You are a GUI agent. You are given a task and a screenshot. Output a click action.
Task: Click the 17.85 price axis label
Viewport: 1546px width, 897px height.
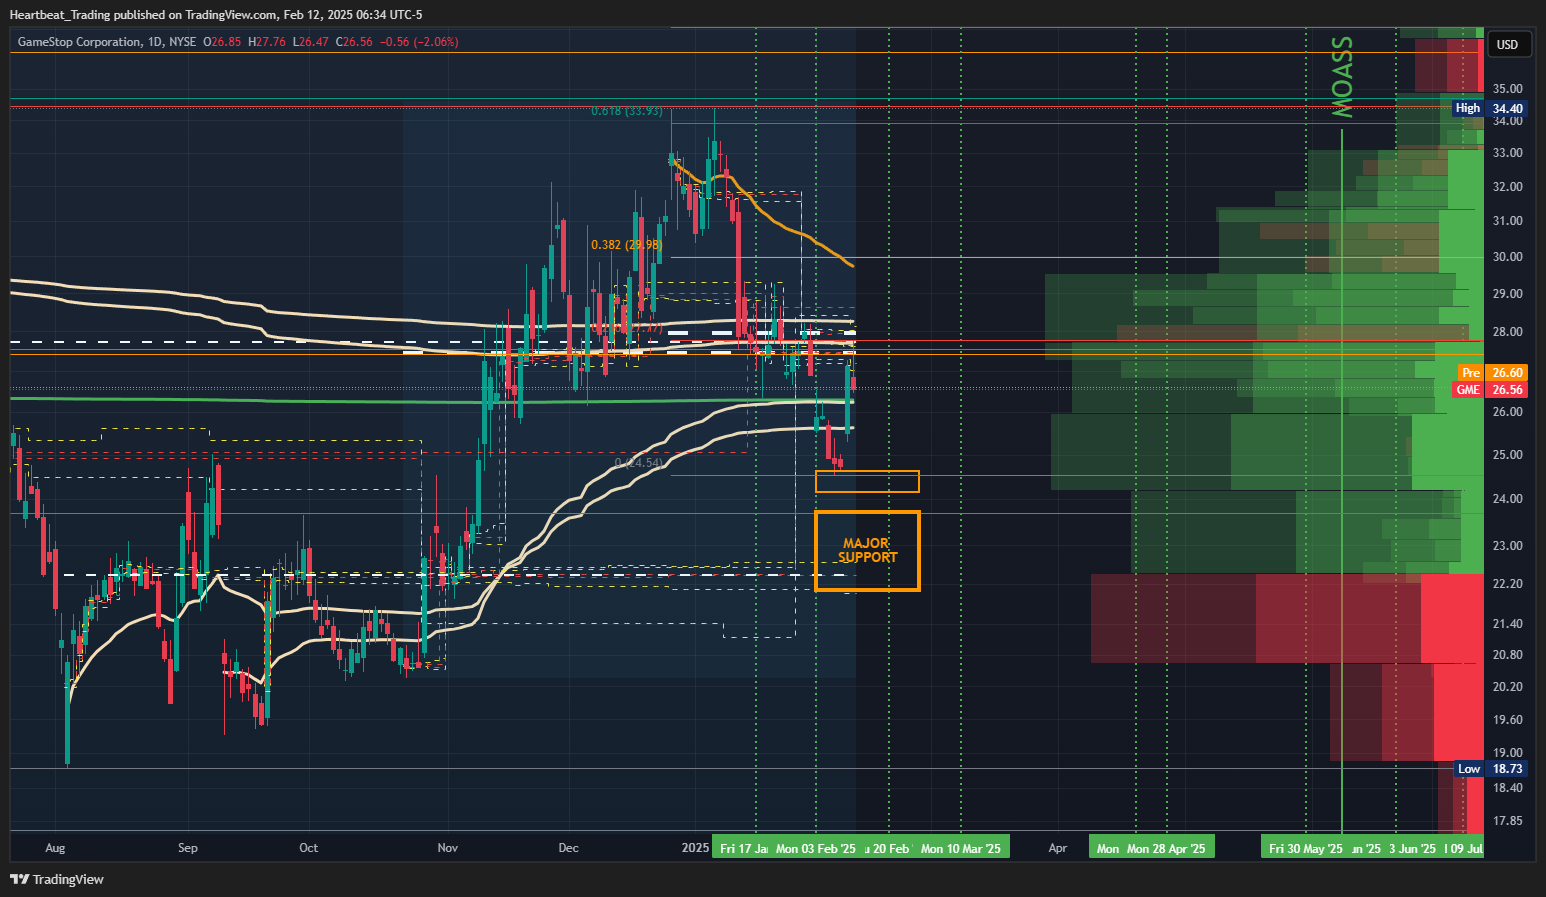pos(1507,821)
